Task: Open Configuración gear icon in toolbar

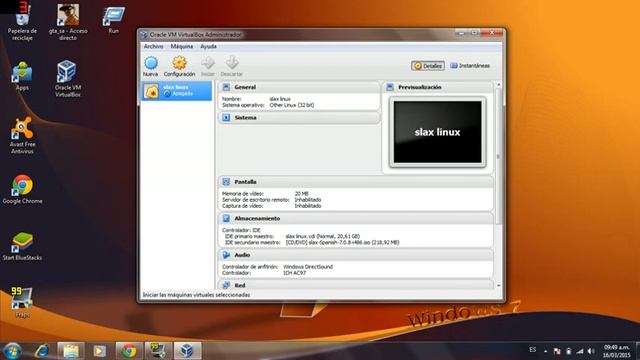Action: pyautogui.click(x=179, y=66)
